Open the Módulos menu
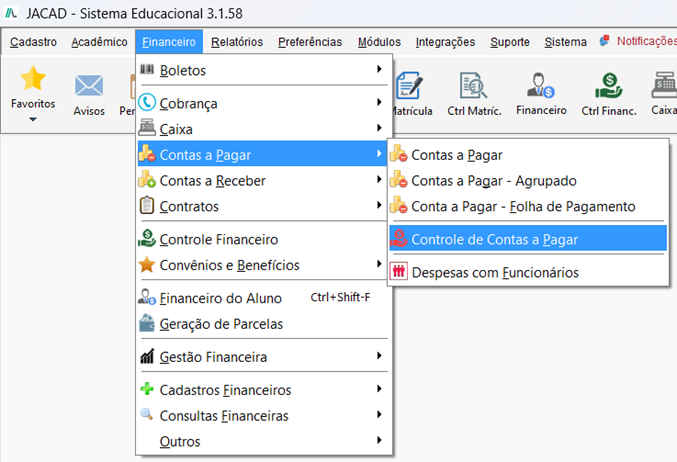 pos(379,42)
